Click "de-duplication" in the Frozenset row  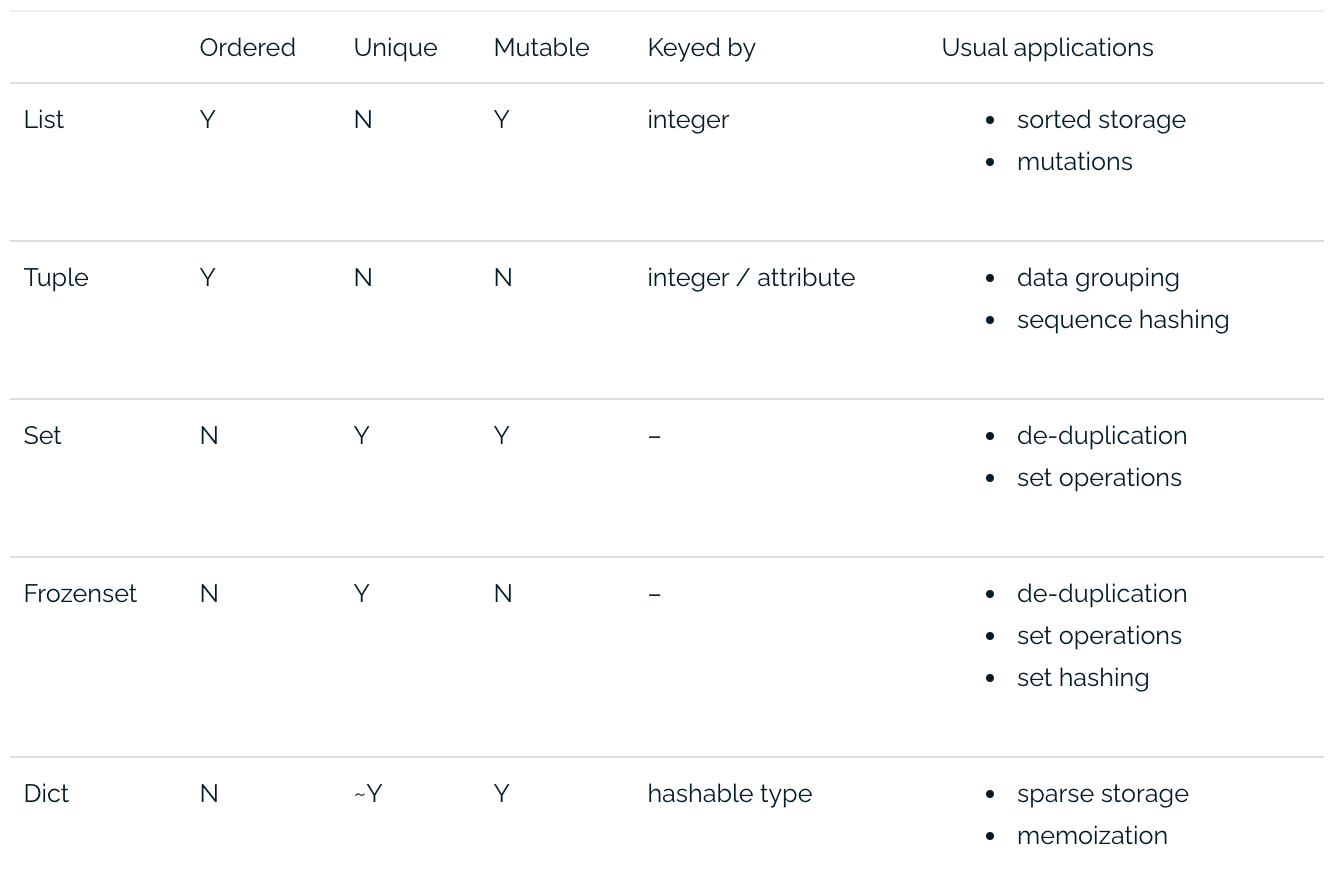(x=1101, y=594)
